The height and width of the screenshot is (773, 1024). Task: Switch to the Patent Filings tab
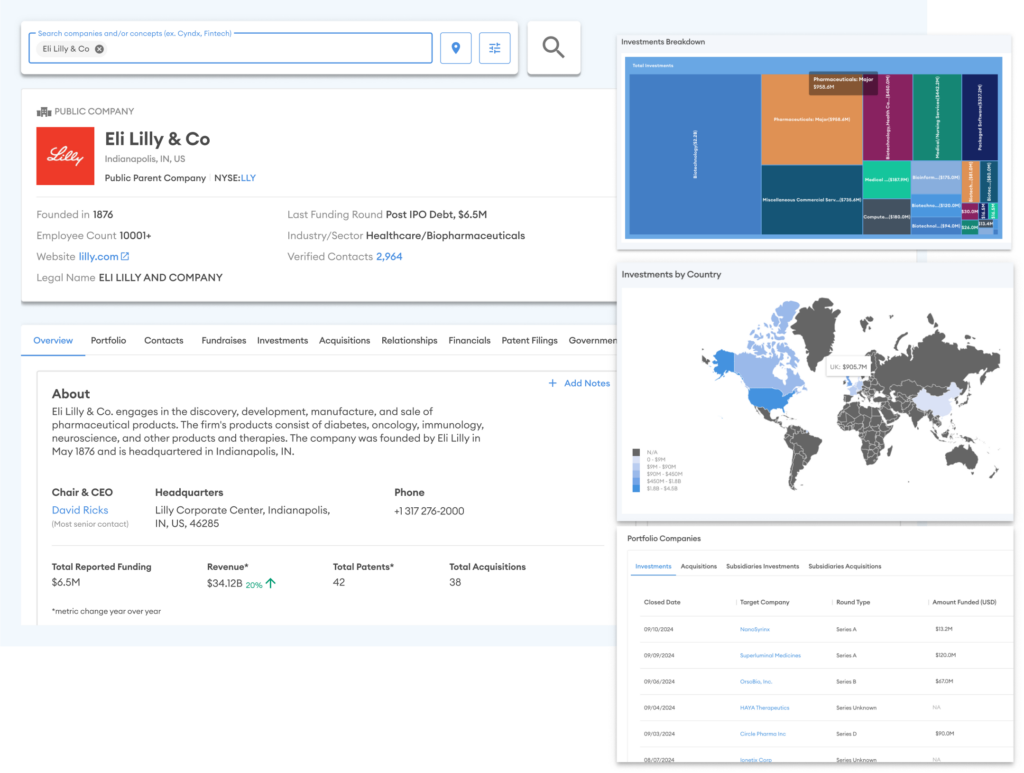[529, 340]
